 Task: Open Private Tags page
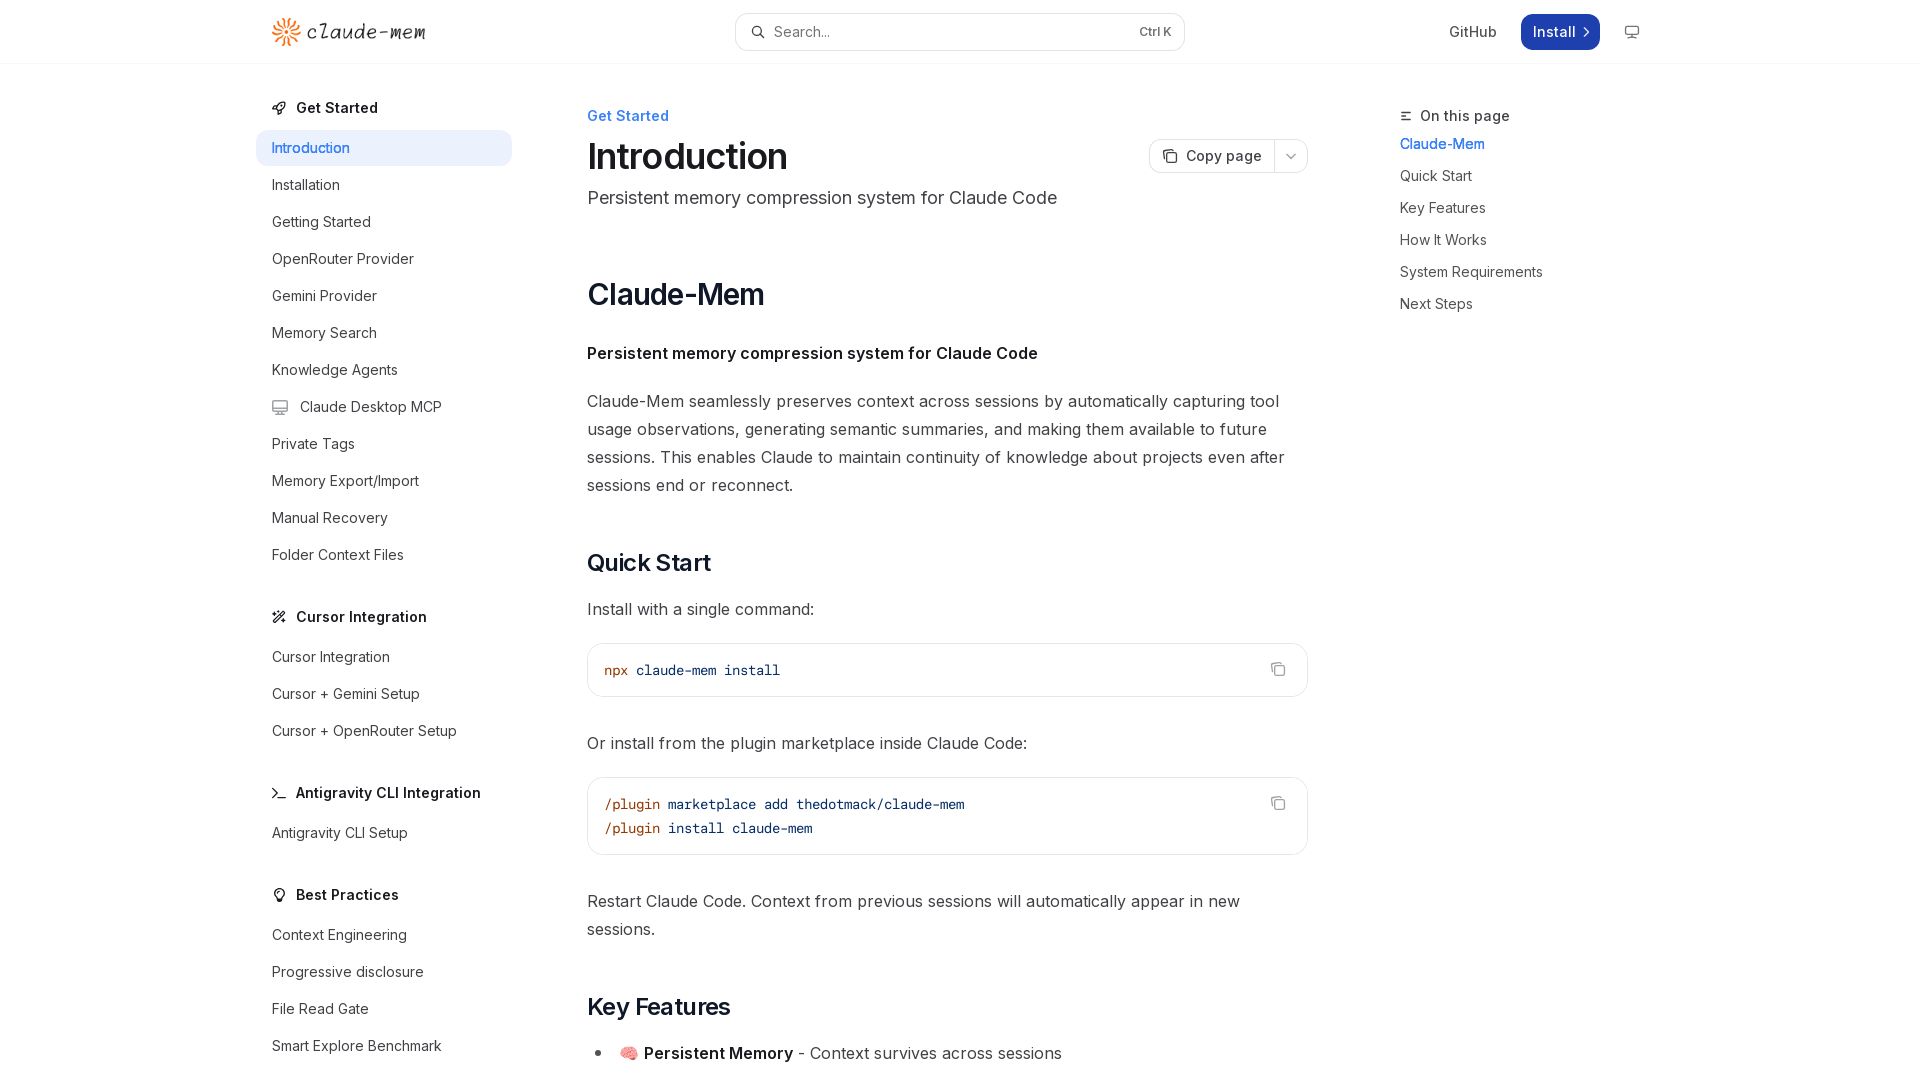pos(384,444)
